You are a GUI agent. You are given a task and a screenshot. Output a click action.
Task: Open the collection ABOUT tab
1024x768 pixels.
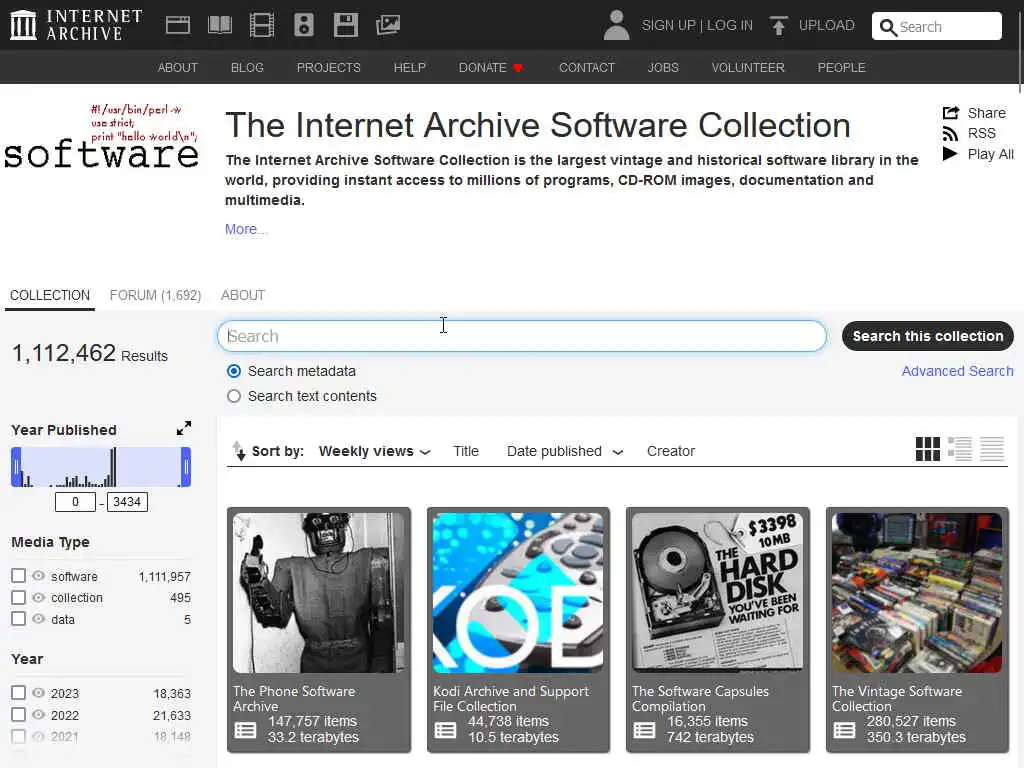click(243, 295)
